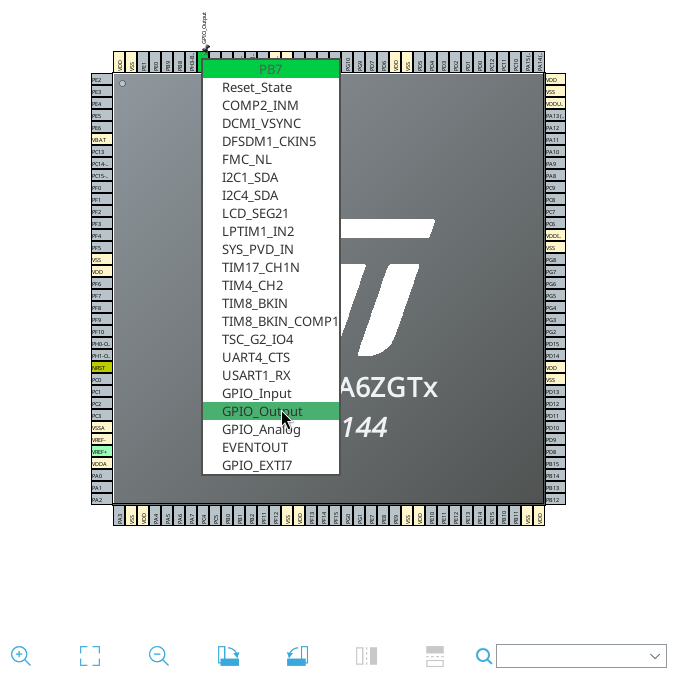680x675 pixels.
Task: Select pin PB0 on the bottom edge
Action: (228, 515)
